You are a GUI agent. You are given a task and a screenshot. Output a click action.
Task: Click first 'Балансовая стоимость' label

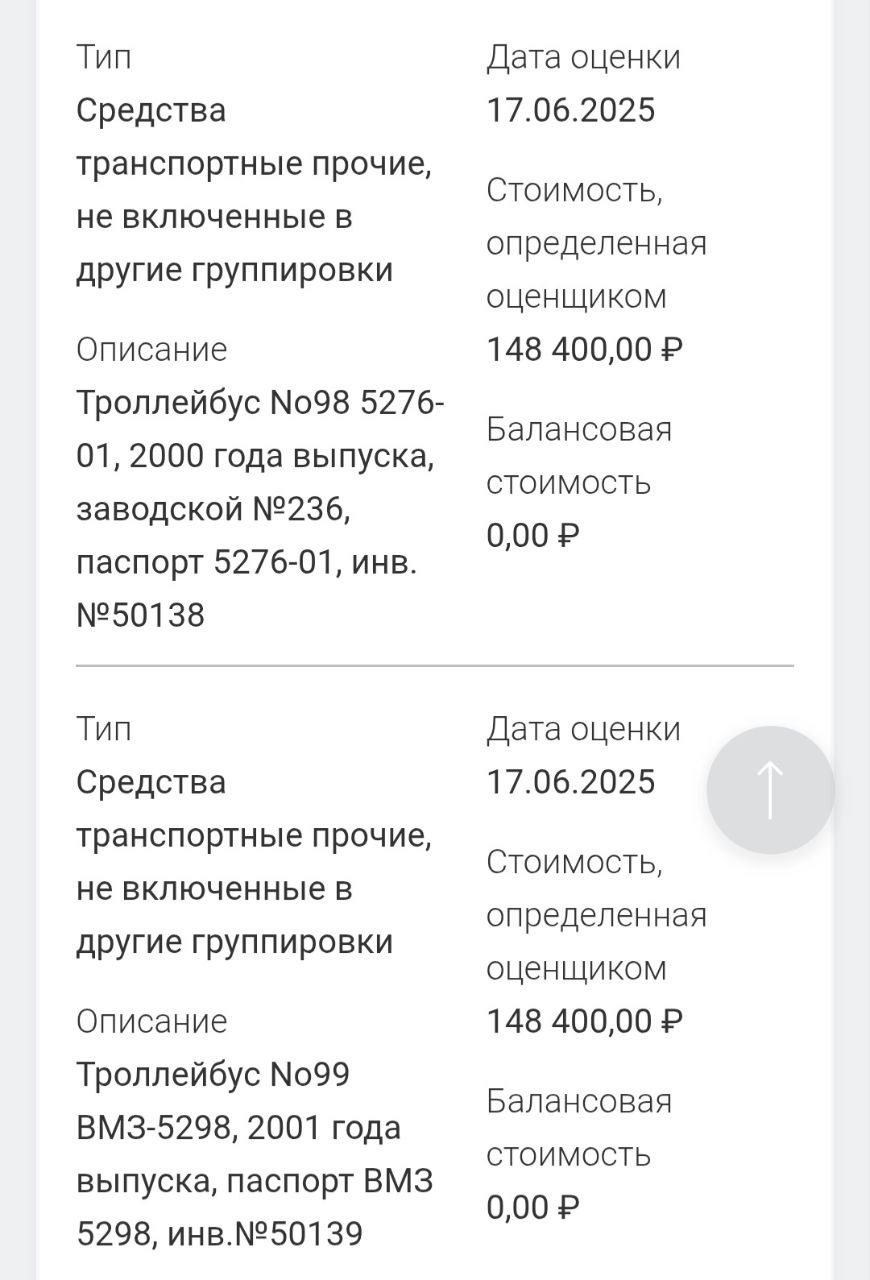click(578, 456)
